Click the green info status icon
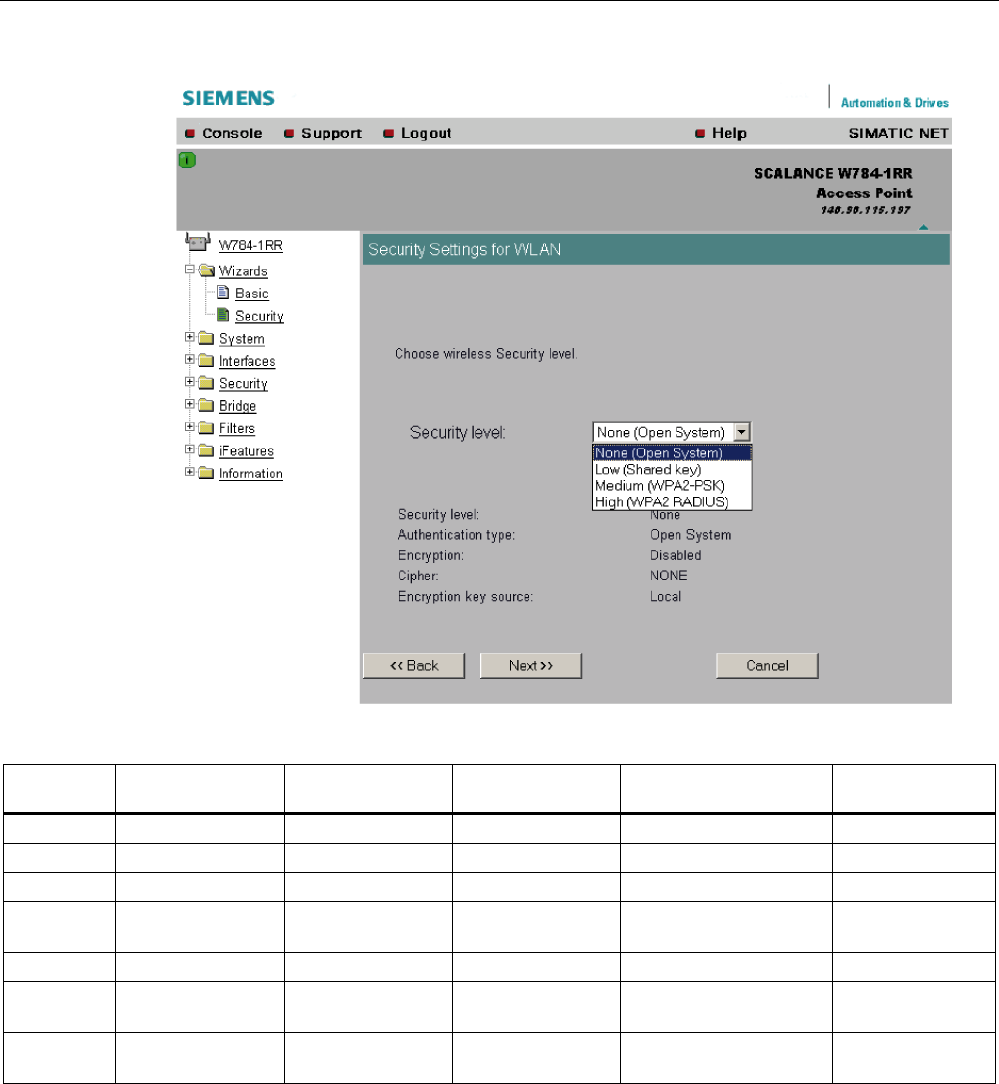 187,160
